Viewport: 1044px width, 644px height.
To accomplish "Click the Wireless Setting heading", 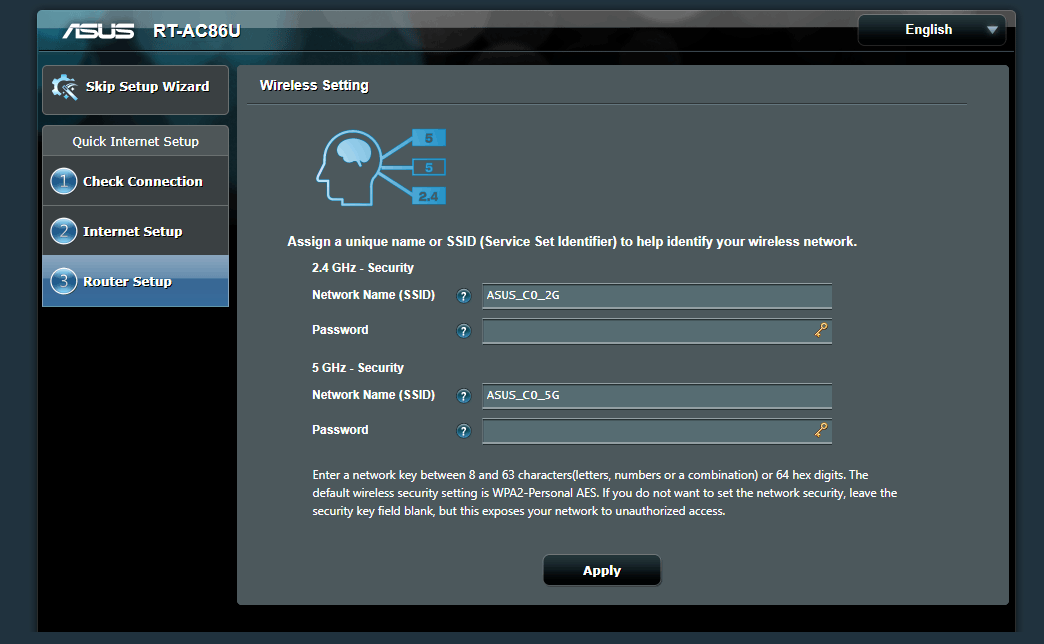I will coord(314,85).
